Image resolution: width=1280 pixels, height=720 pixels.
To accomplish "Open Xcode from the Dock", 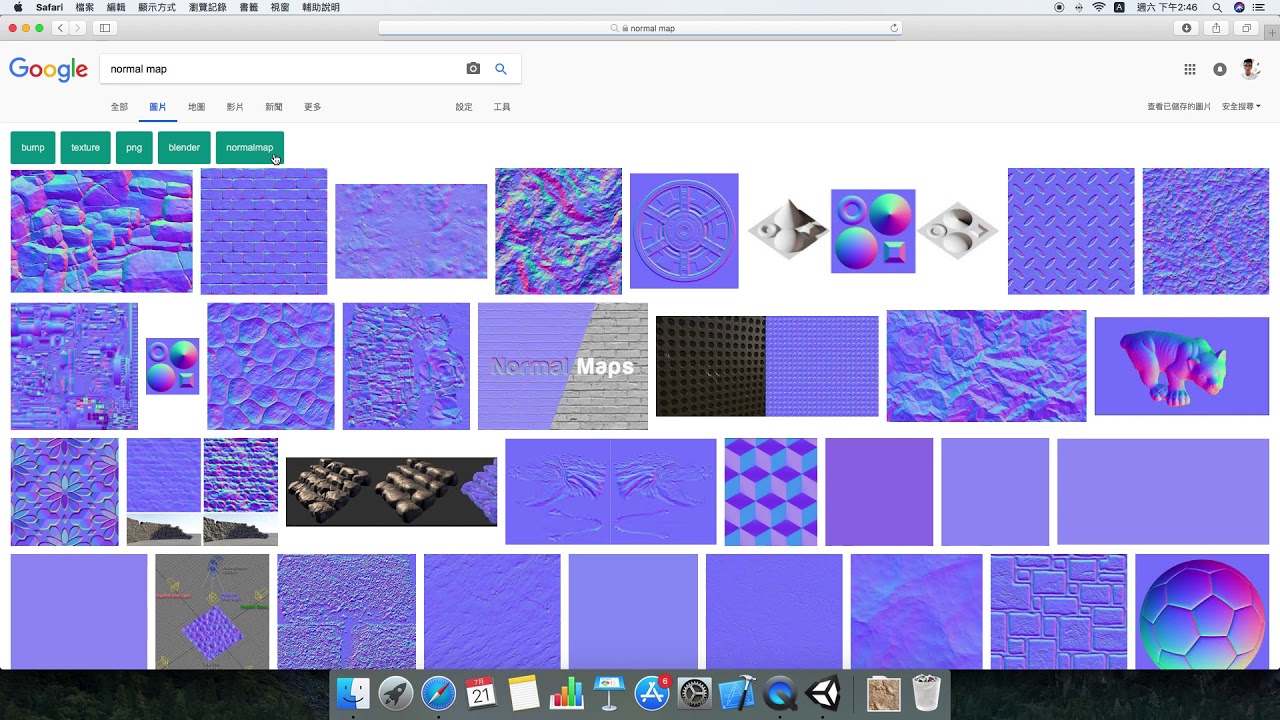I will coord(738,693).
